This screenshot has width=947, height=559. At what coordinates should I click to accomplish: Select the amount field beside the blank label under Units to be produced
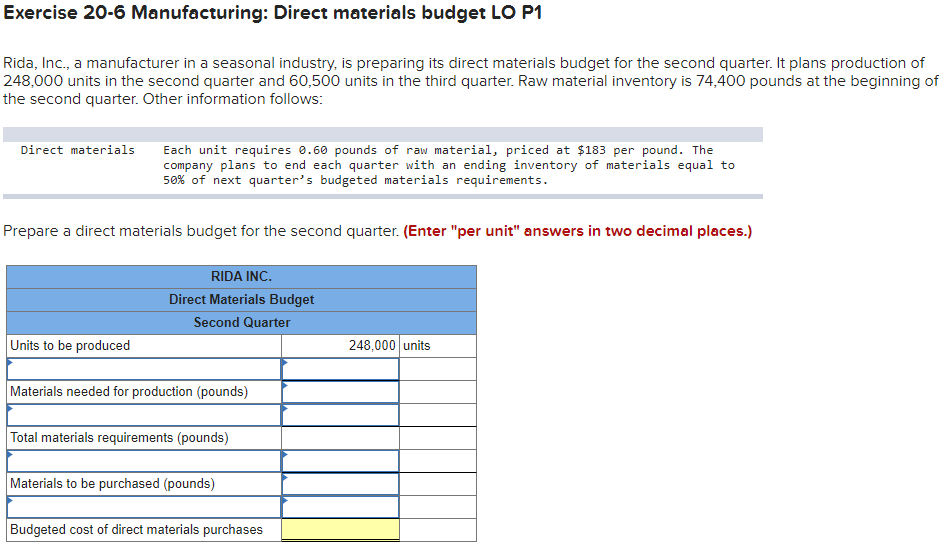click(341, 369)
